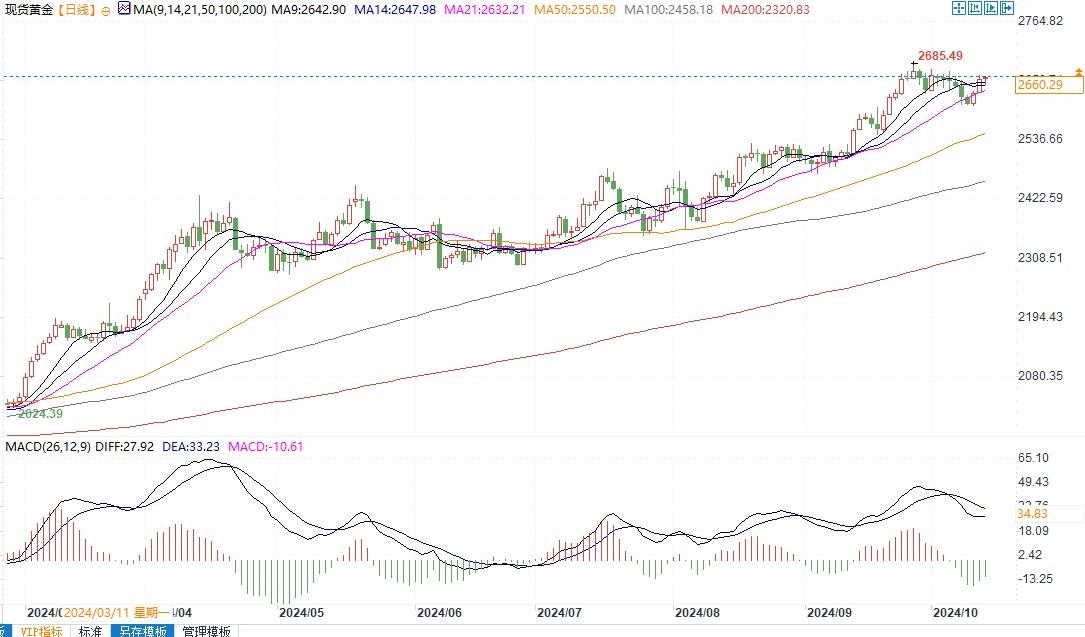Click the crosshair cursor icon in chart toolbar

(958, 9)
